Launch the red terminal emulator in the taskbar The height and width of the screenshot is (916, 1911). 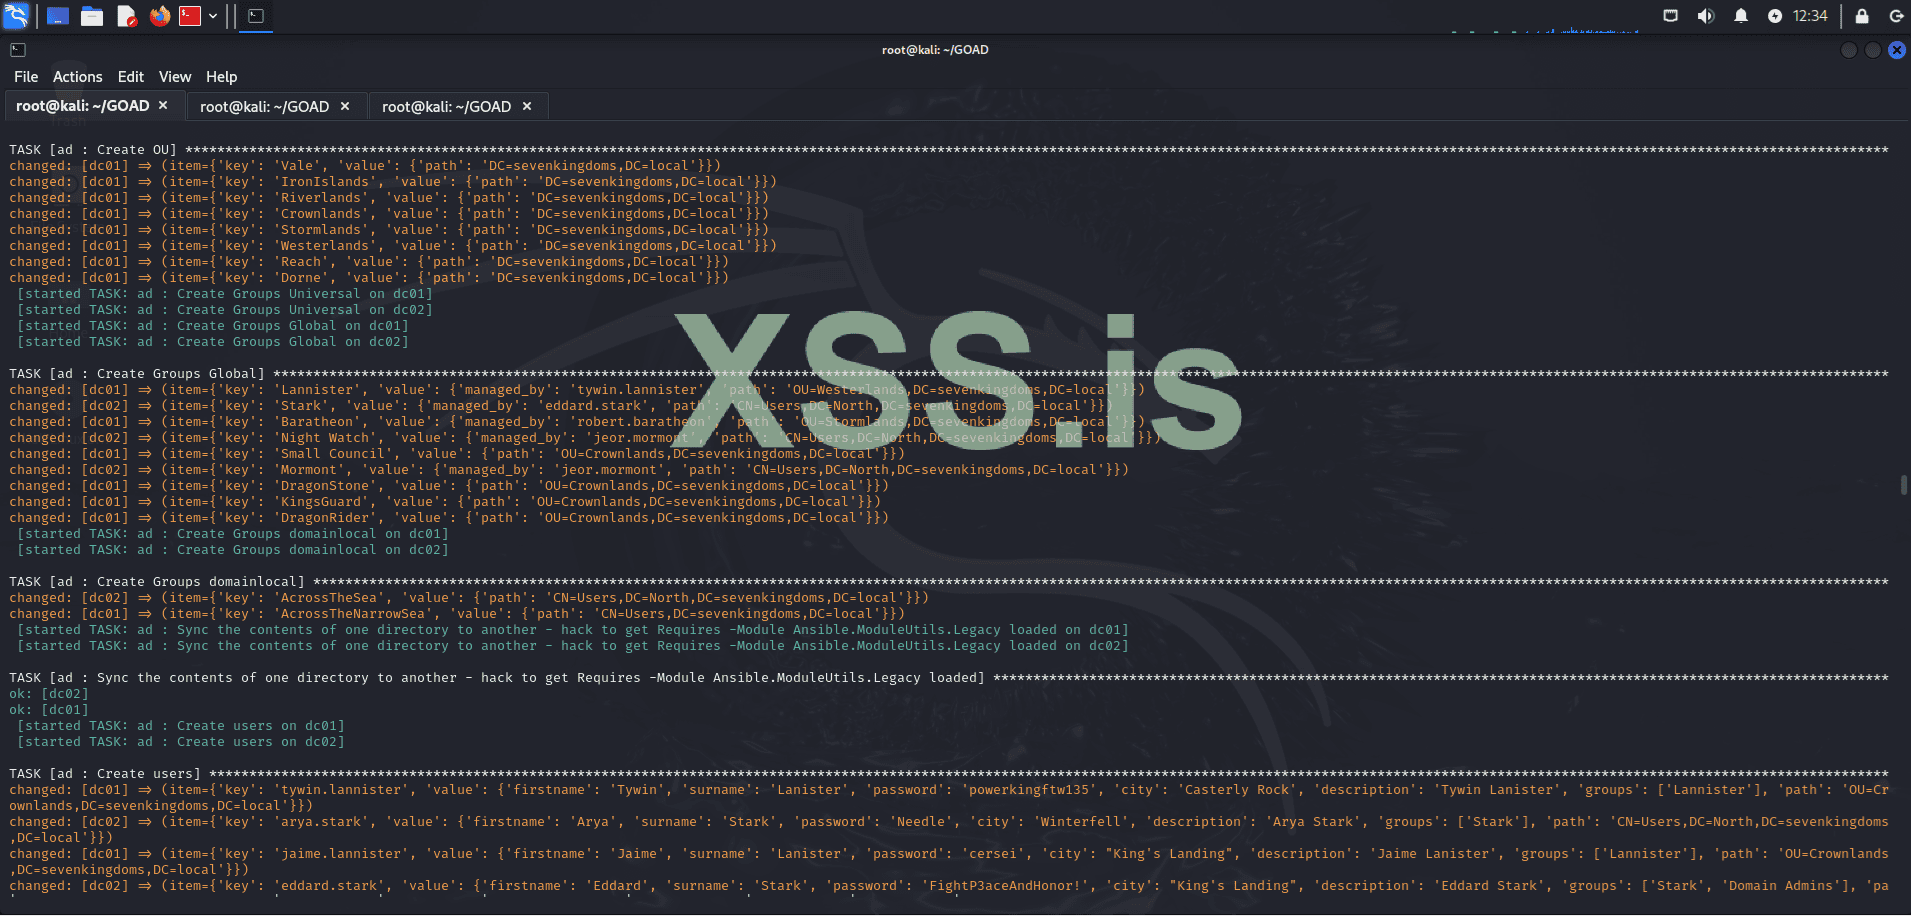pyautogui.click(x=190, y=16)
